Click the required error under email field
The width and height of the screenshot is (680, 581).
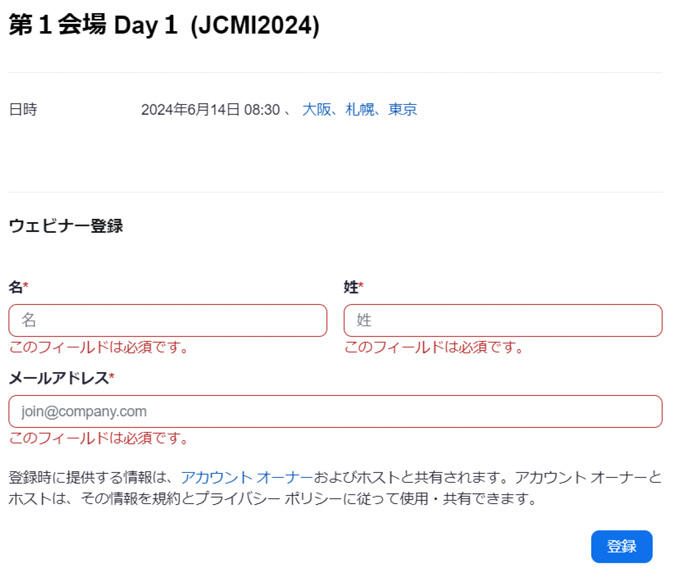tap(99, 438)
